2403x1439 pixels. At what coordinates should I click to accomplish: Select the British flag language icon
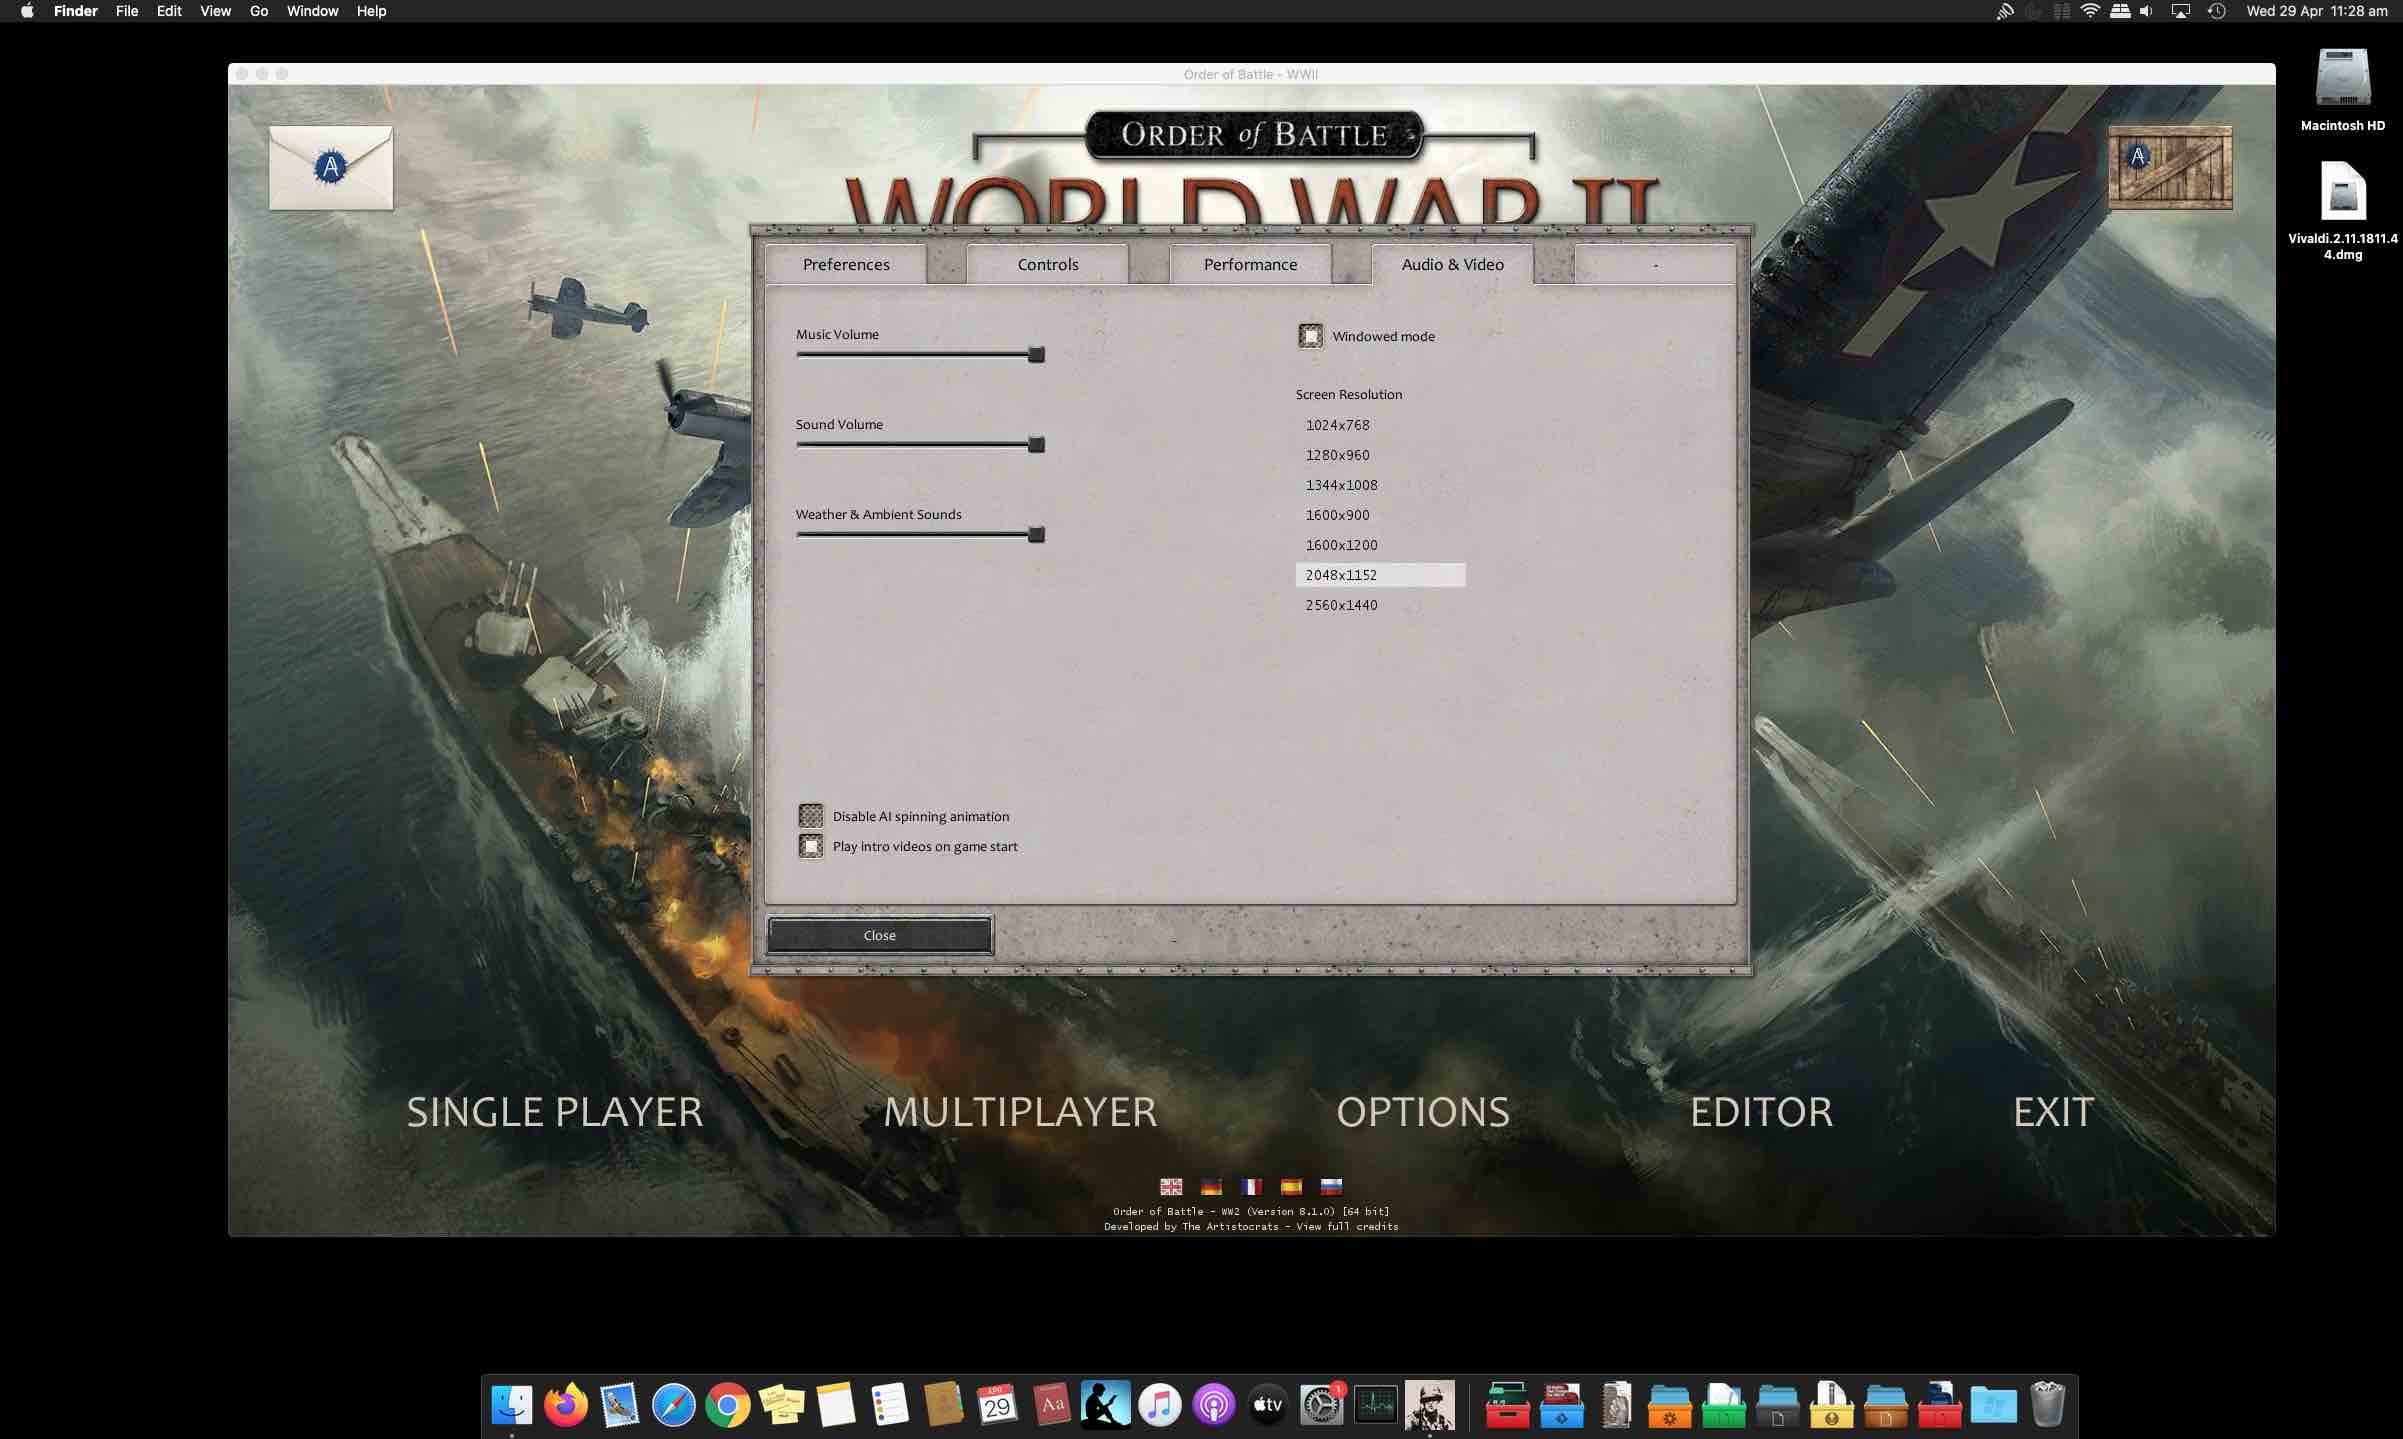(x=1171, y=1187)
